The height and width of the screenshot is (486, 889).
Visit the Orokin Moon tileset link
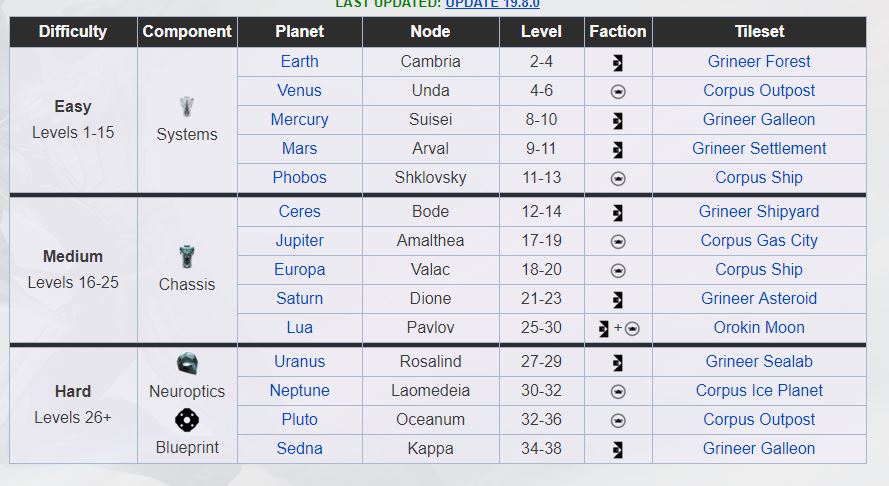pyautogui.click(x=759, y=328)
